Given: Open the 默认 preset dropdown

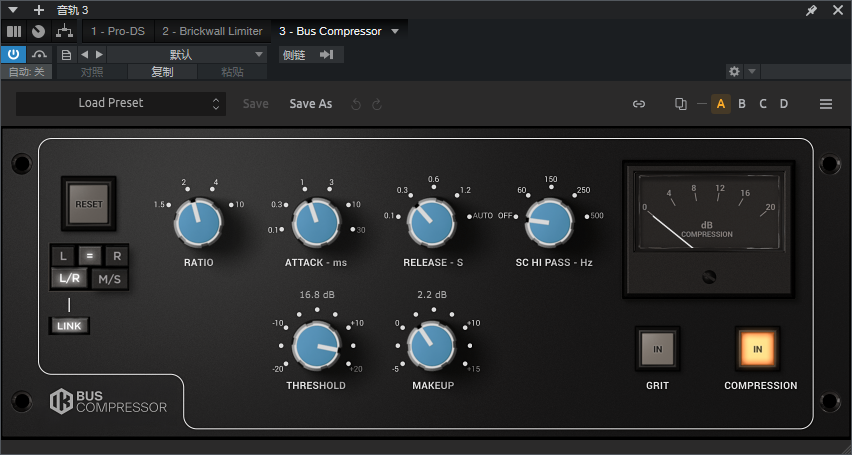Looking at the screenshot, I should (x=186, y=55).
